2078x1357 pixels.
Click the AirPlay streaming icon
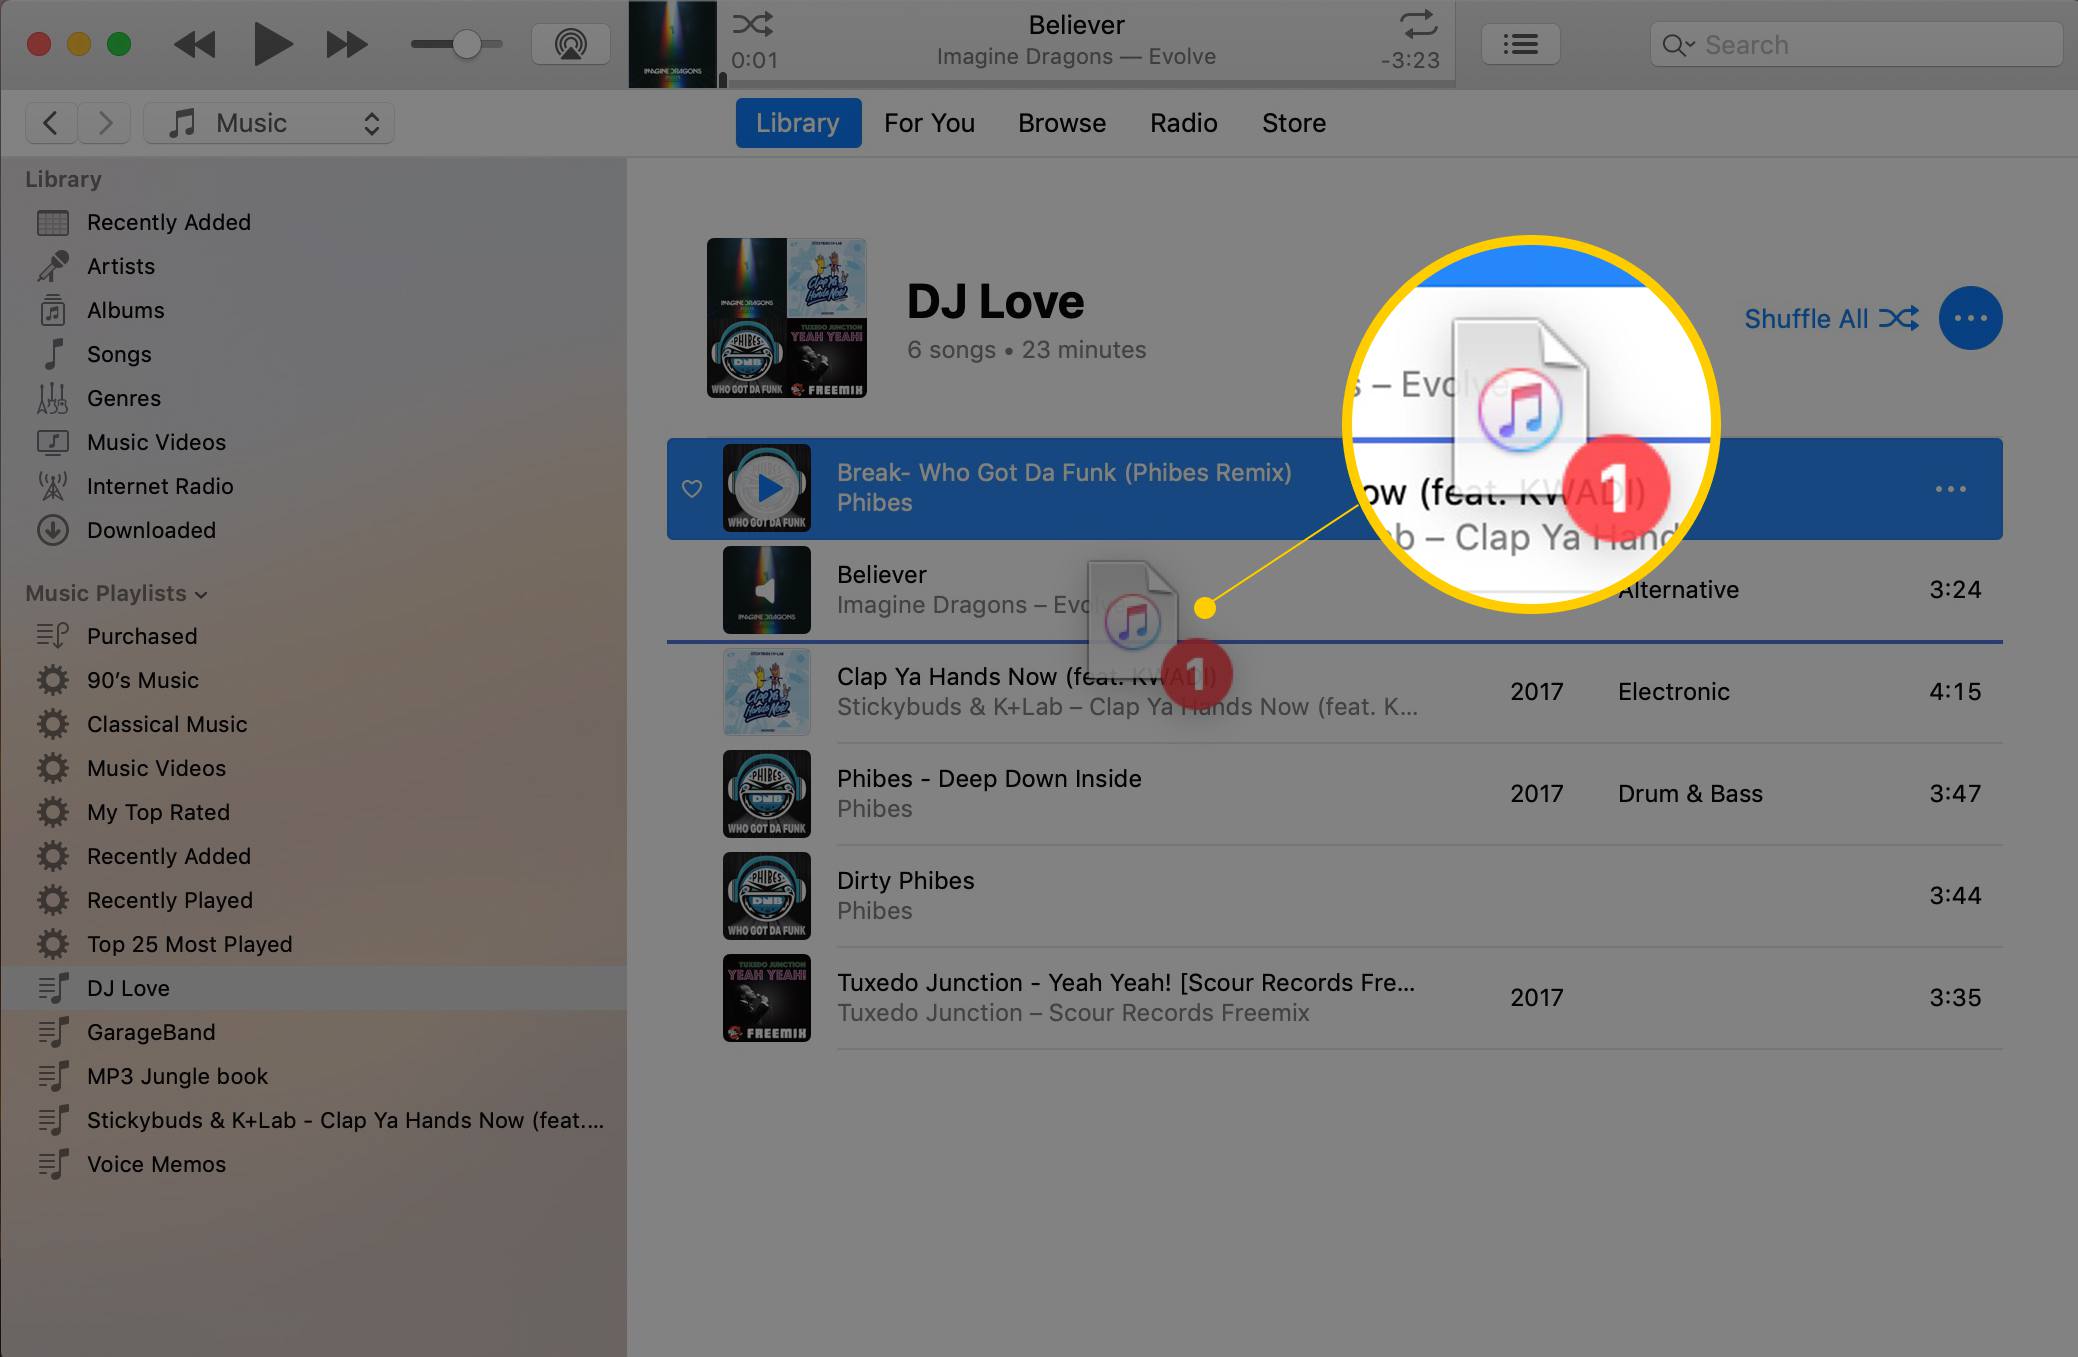568,44
